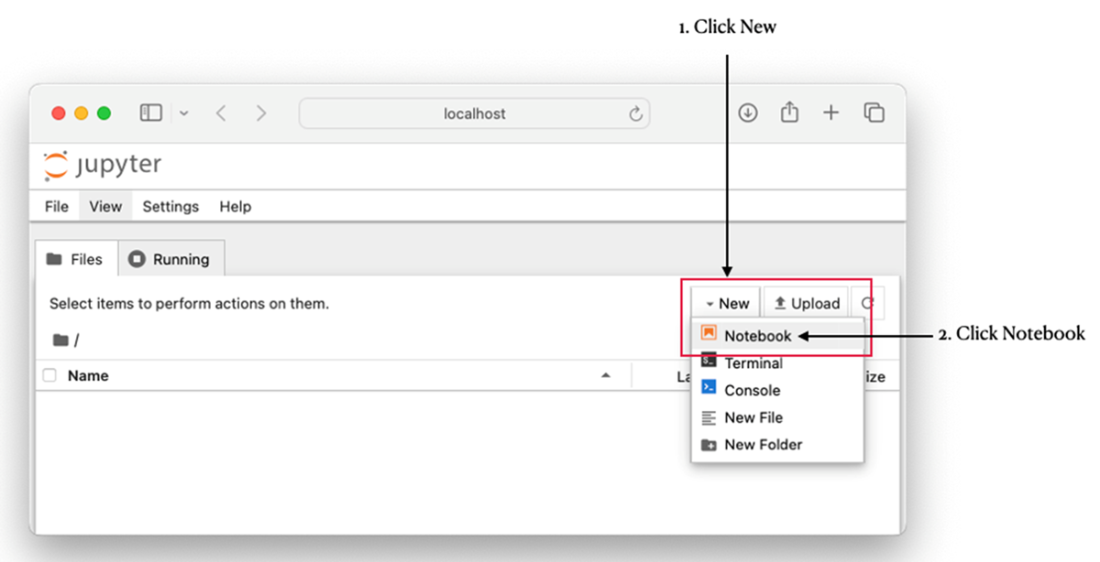1100x562 pixels.
Task: Choose Notebook from the New menu
Action: click(x=757, y=336)
